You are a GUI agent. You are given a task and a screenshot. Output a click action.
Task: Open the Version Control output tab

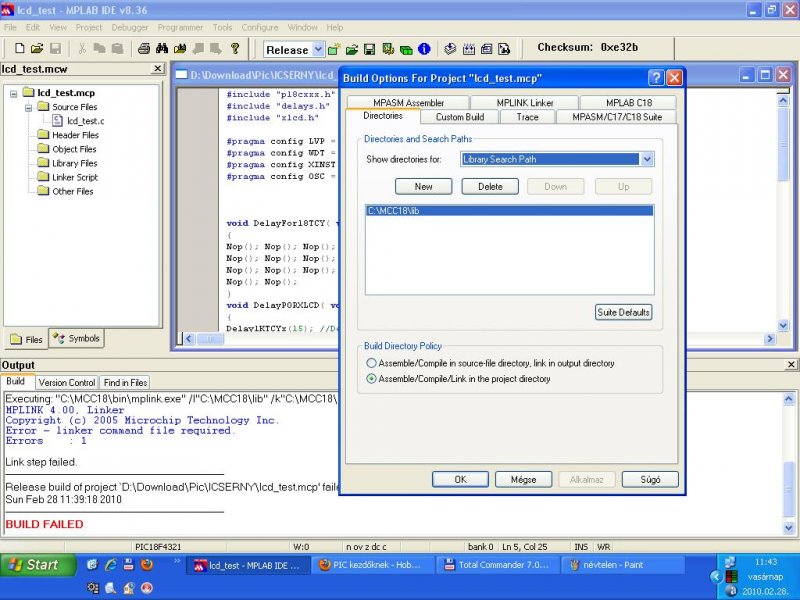67,382
